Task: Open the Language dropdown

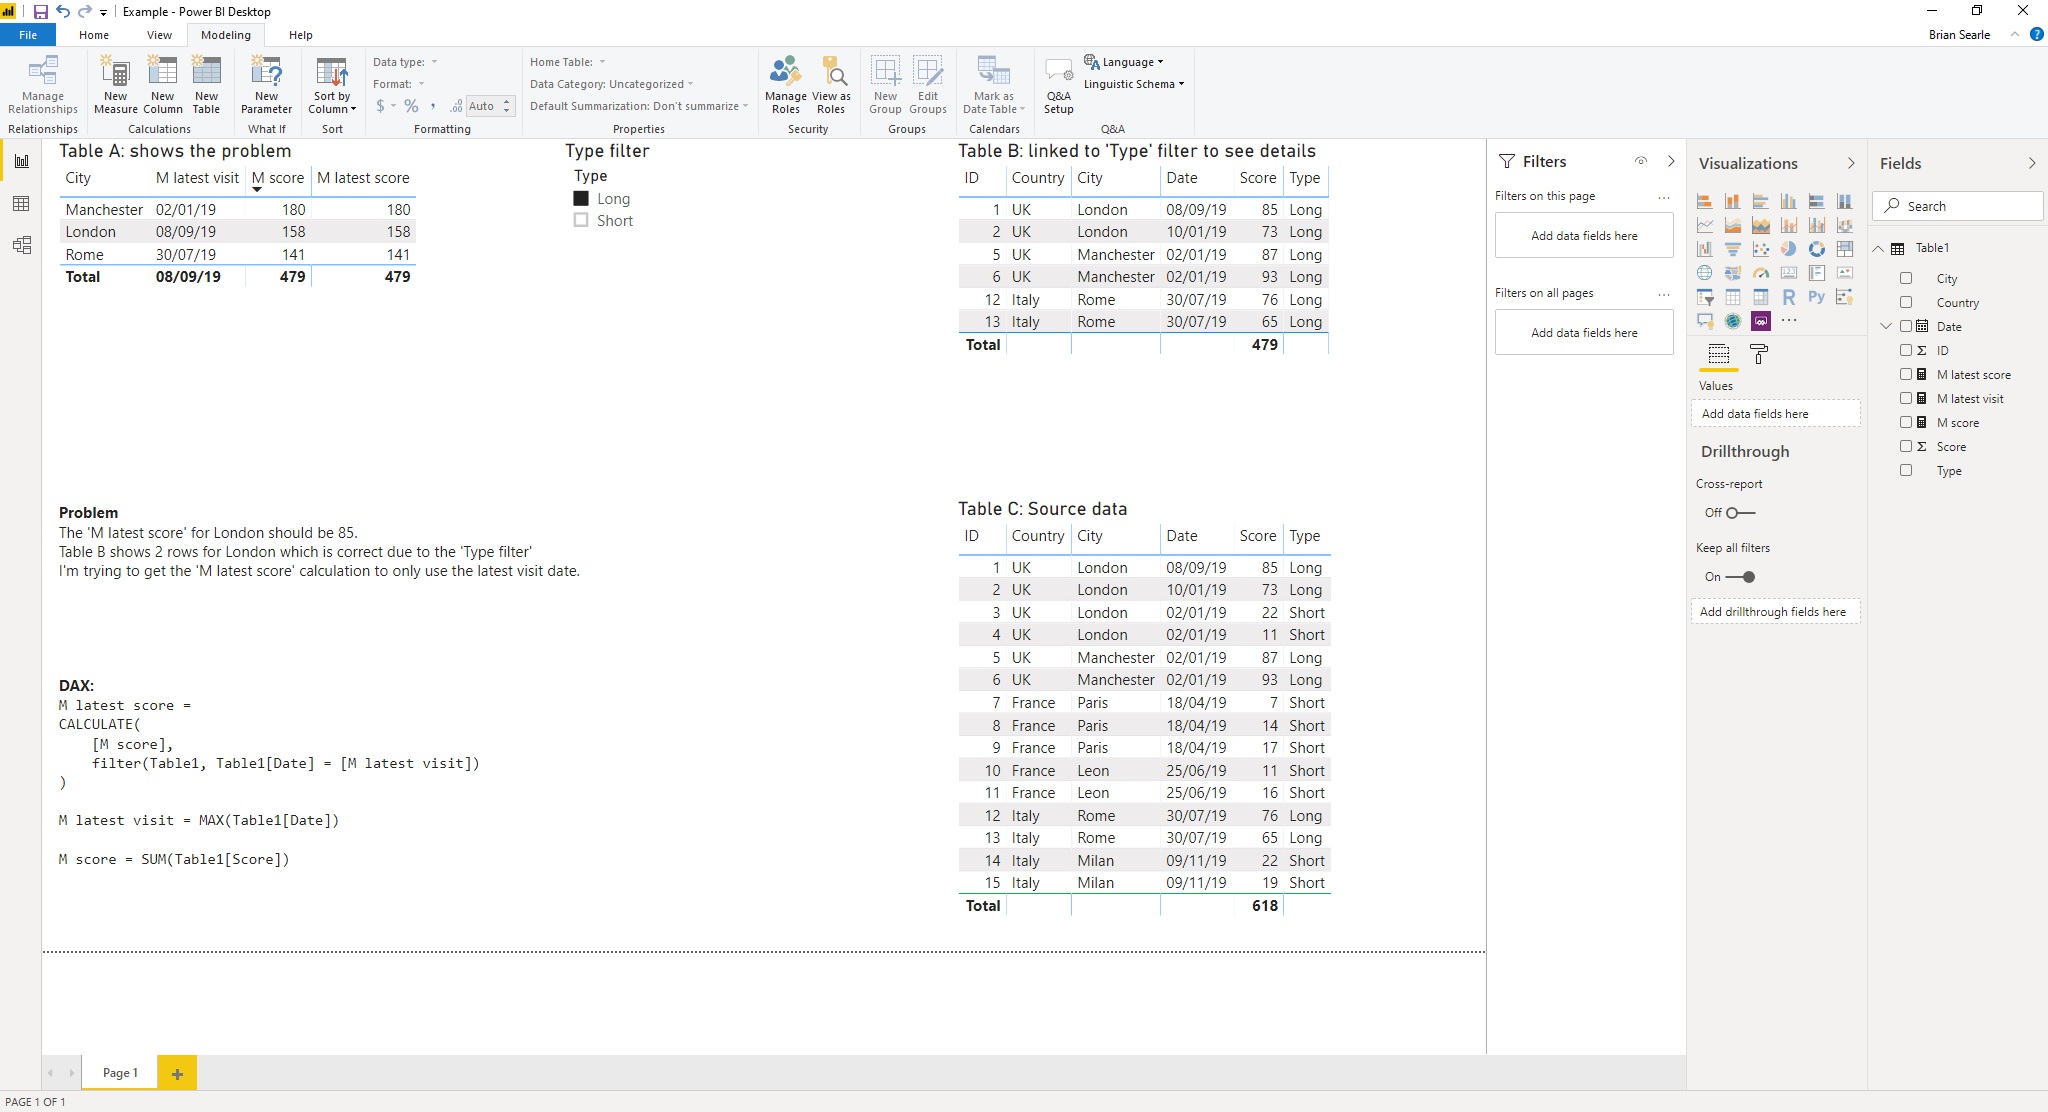Action: coord(1124,62)
